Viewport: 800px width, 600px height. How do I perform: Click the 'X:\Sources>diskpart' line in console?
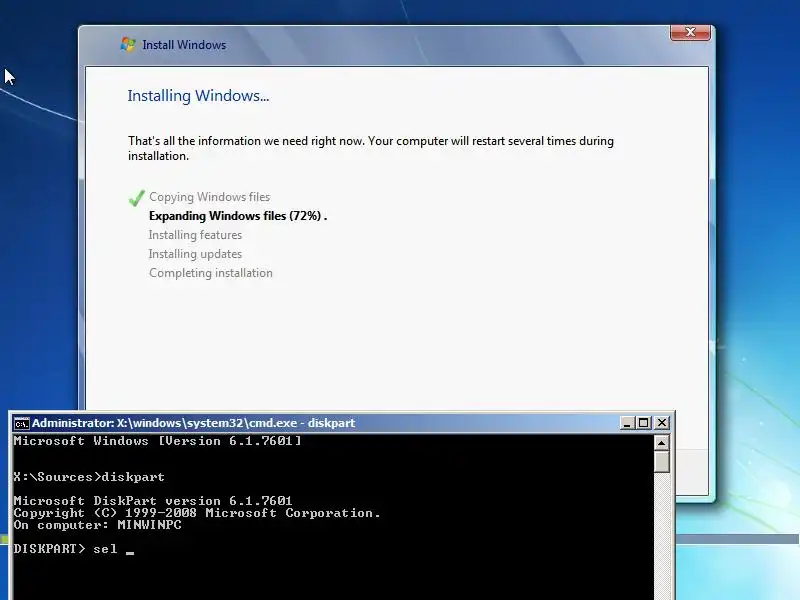click(89, 477)
